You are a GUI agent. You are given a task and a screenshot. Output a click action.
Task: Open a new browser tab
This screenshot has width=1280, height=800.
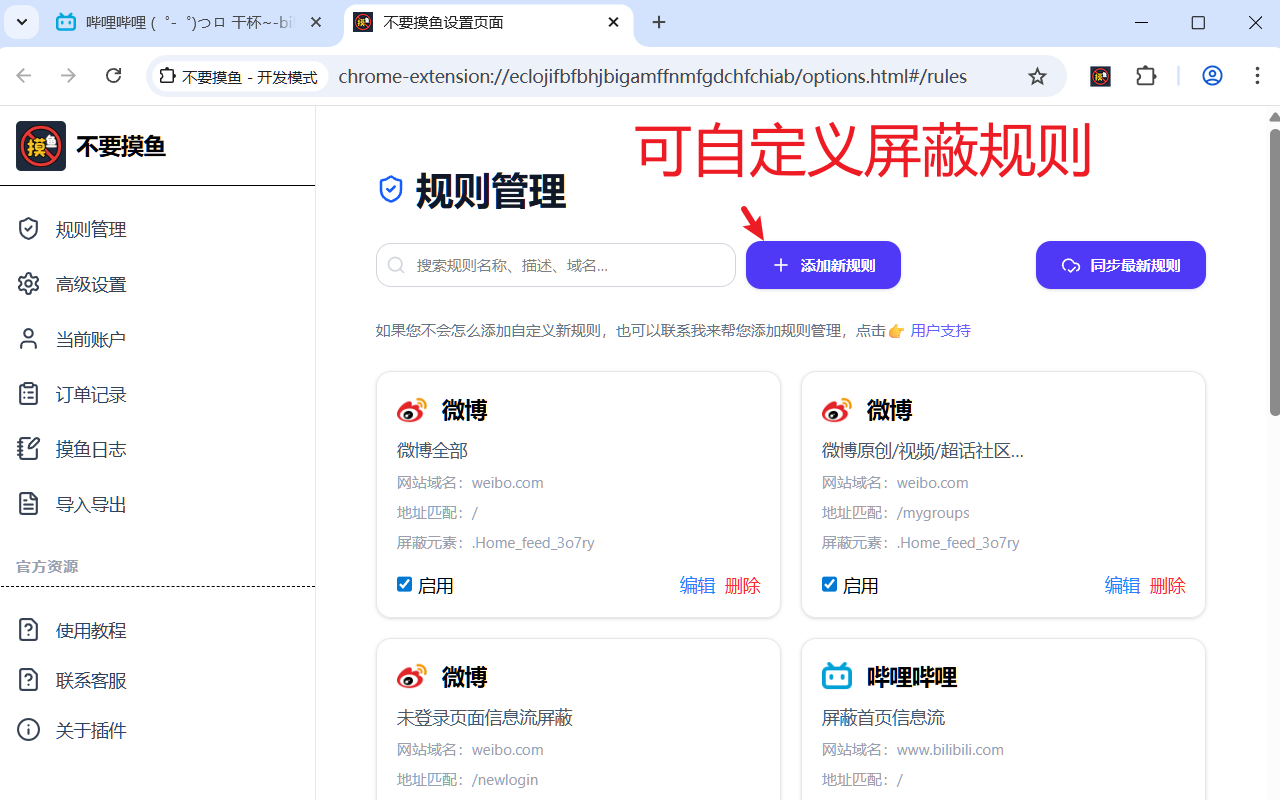point(659,23)
